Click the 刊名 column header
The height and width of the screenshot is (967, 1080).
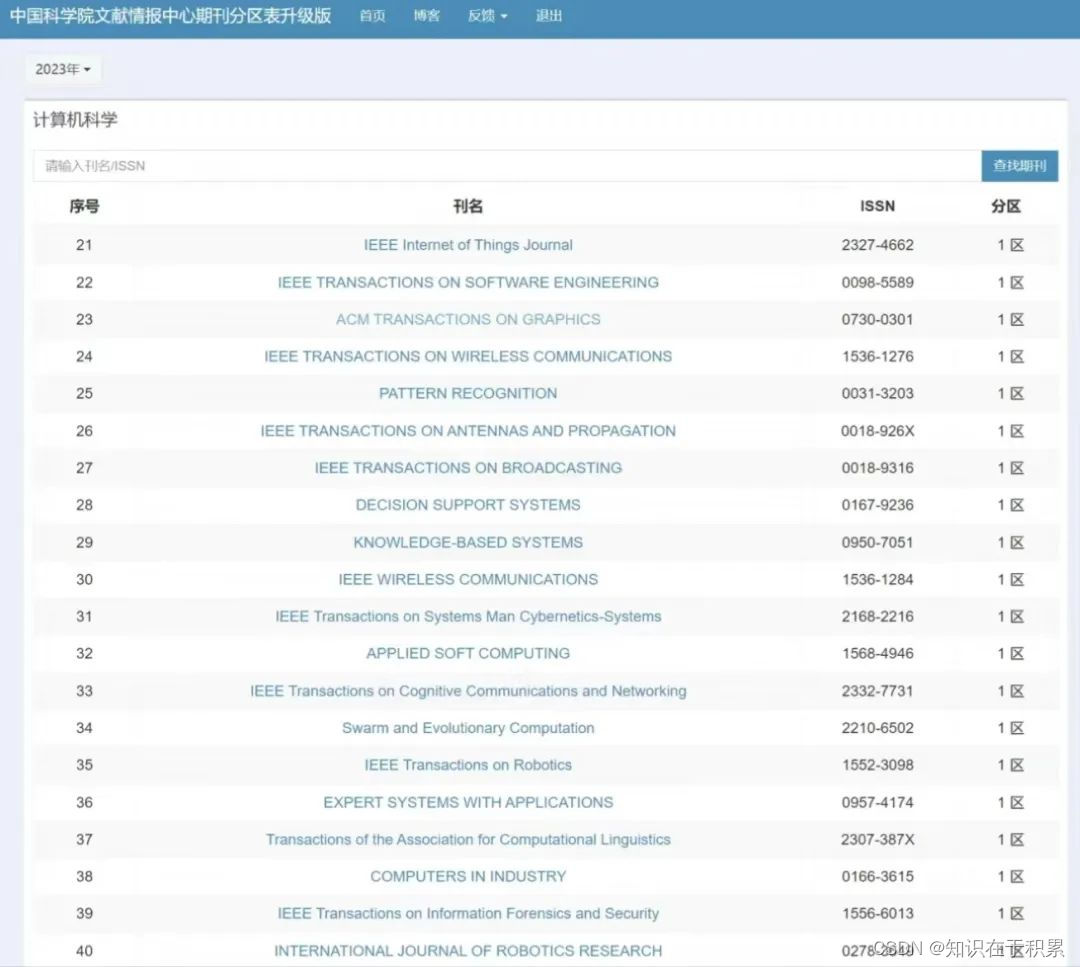coord(468,207)
